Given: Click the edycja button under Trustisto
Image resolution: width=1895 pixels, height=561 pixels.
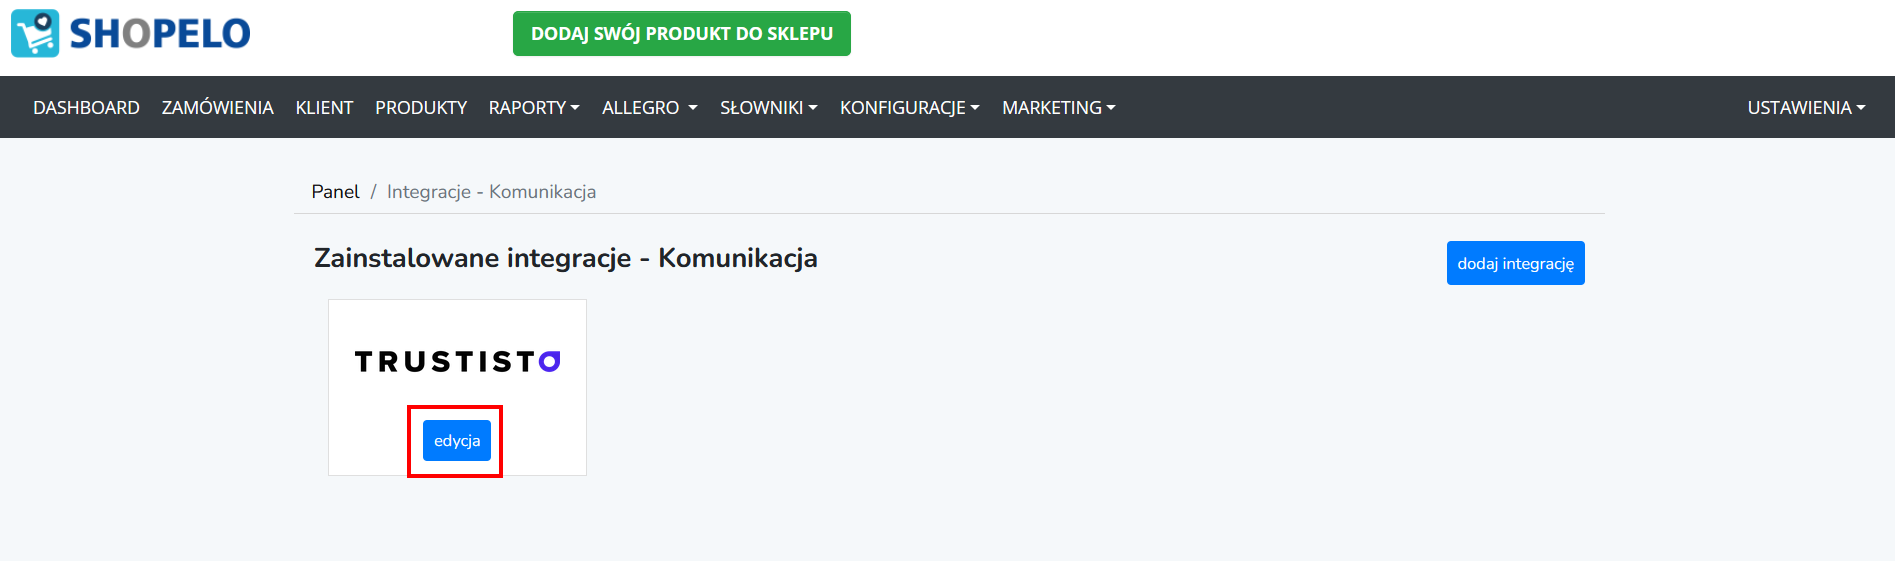Looking at the screenshot, I should click(x=457, y=441).
